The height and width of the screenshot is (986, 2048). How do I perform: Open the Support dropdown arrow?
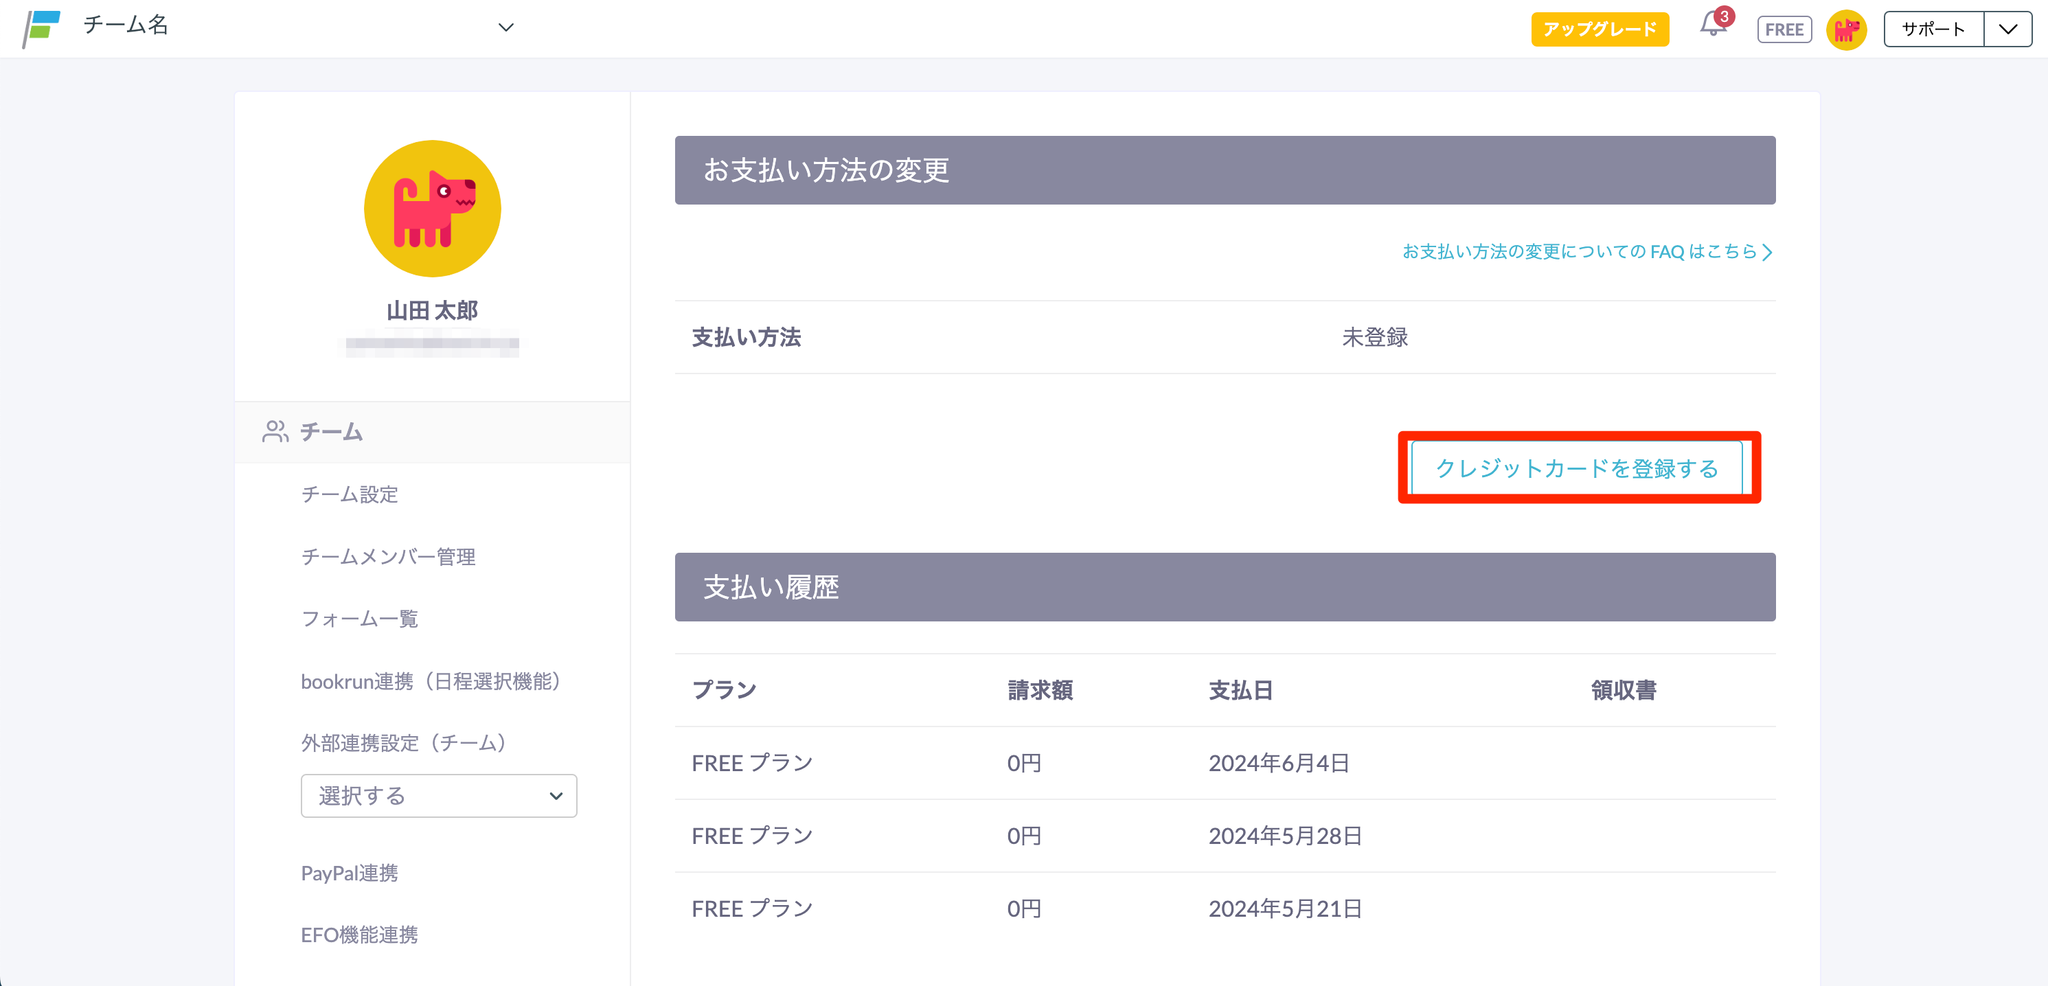pos(2008,29)
